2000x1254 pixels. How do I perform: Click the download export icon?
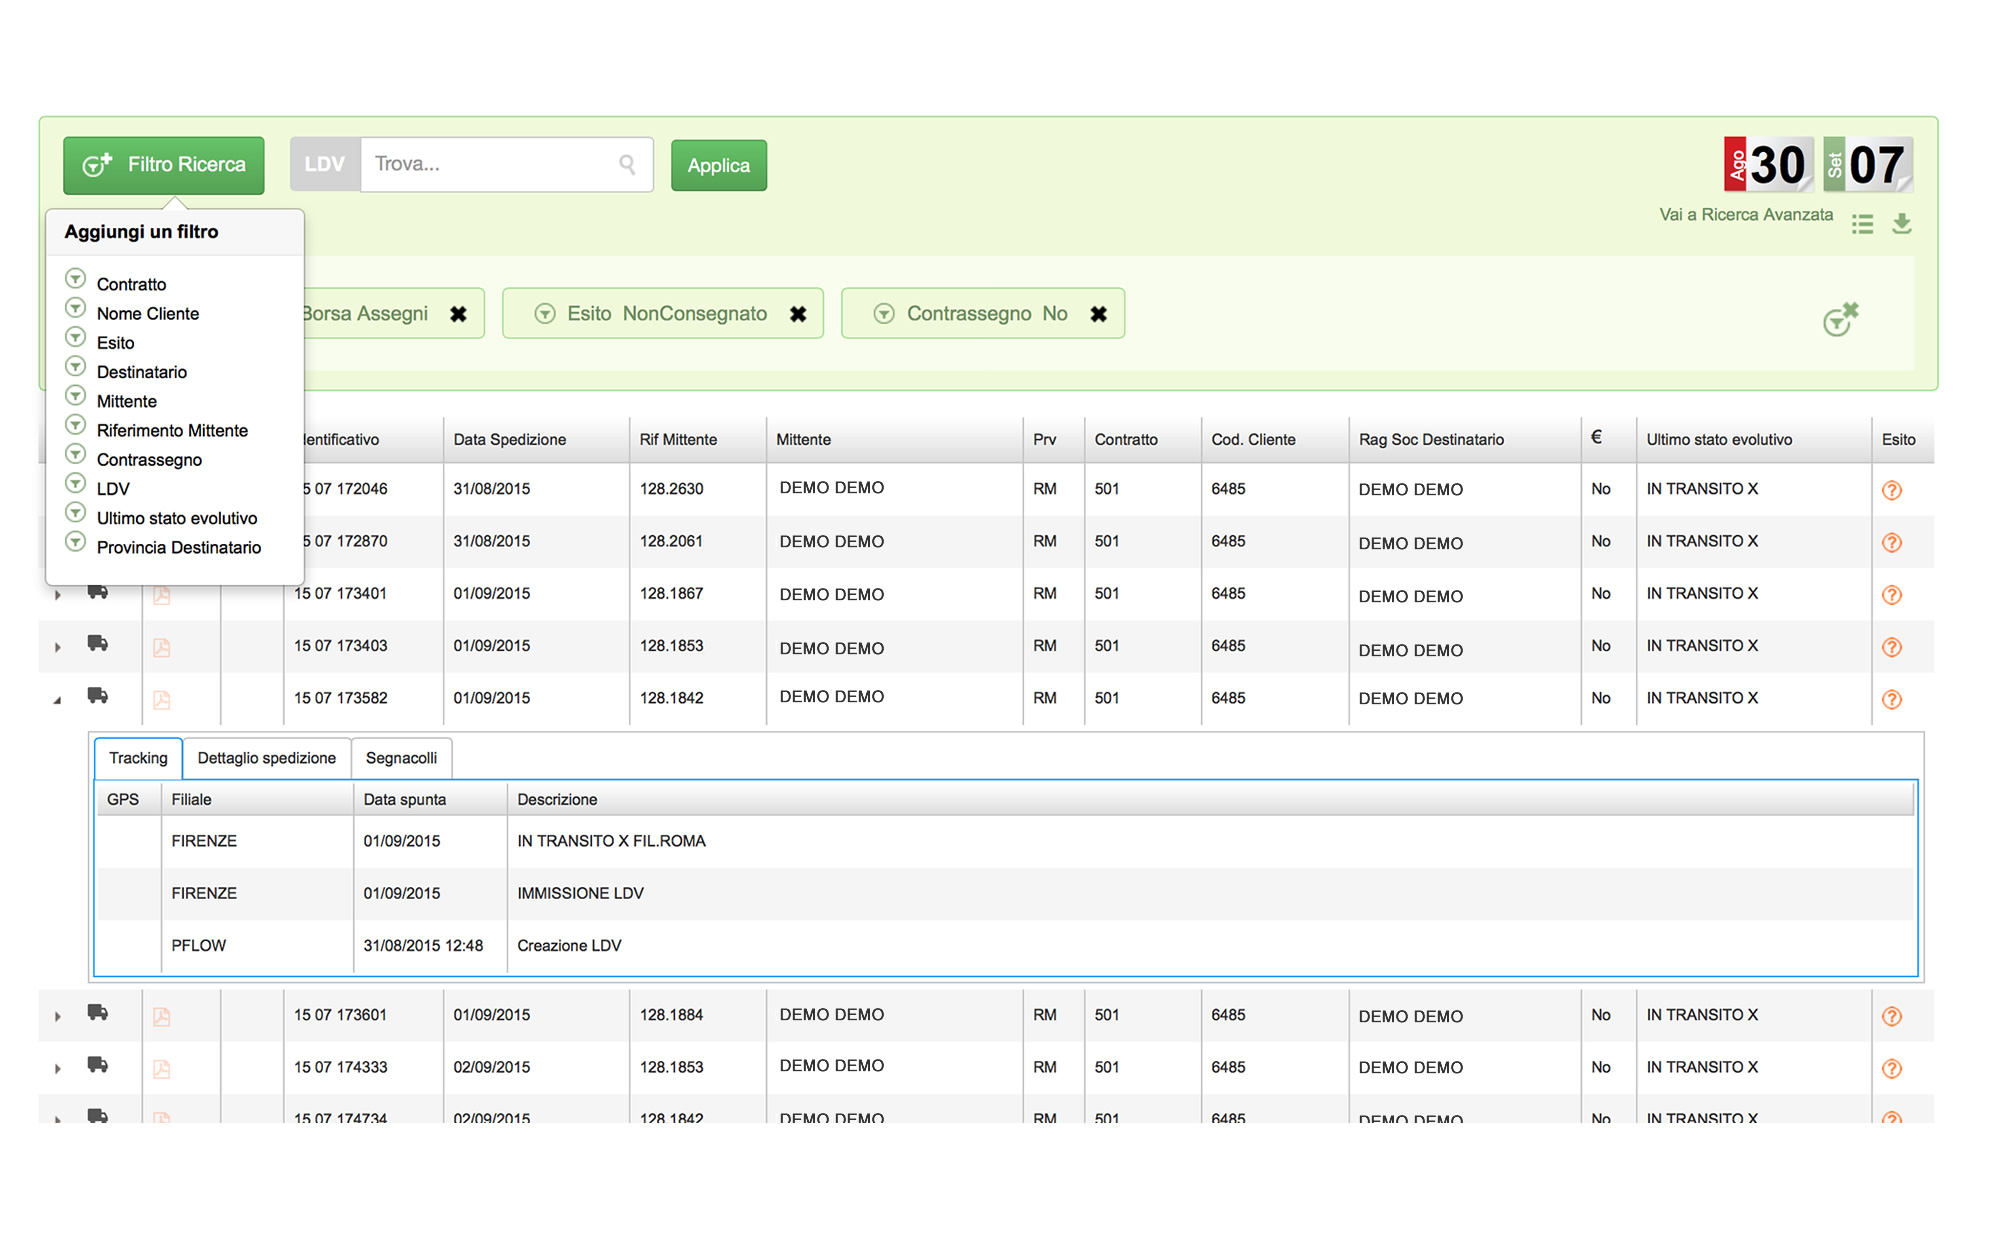[1901, 224]
